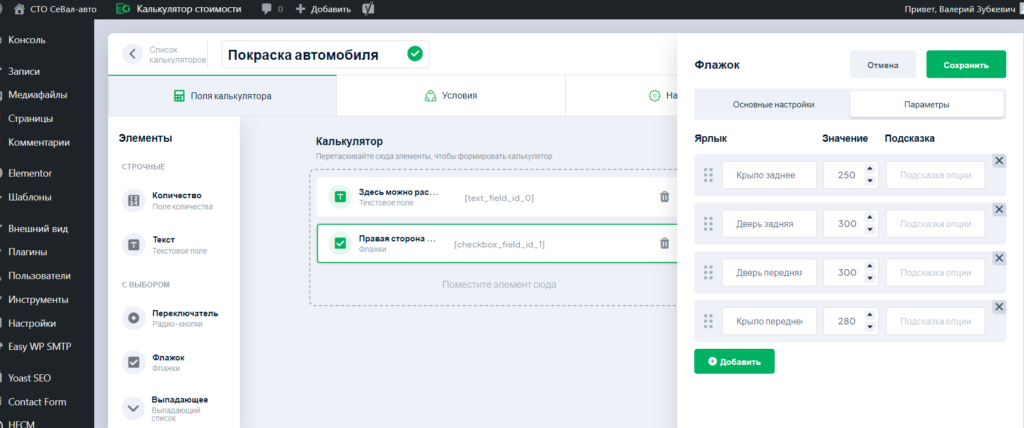The height and width of the screenshot is (428, 1024).
Task: Click the [checkbox_field_id_1] shortcode text
Action: tap(499, 244)
